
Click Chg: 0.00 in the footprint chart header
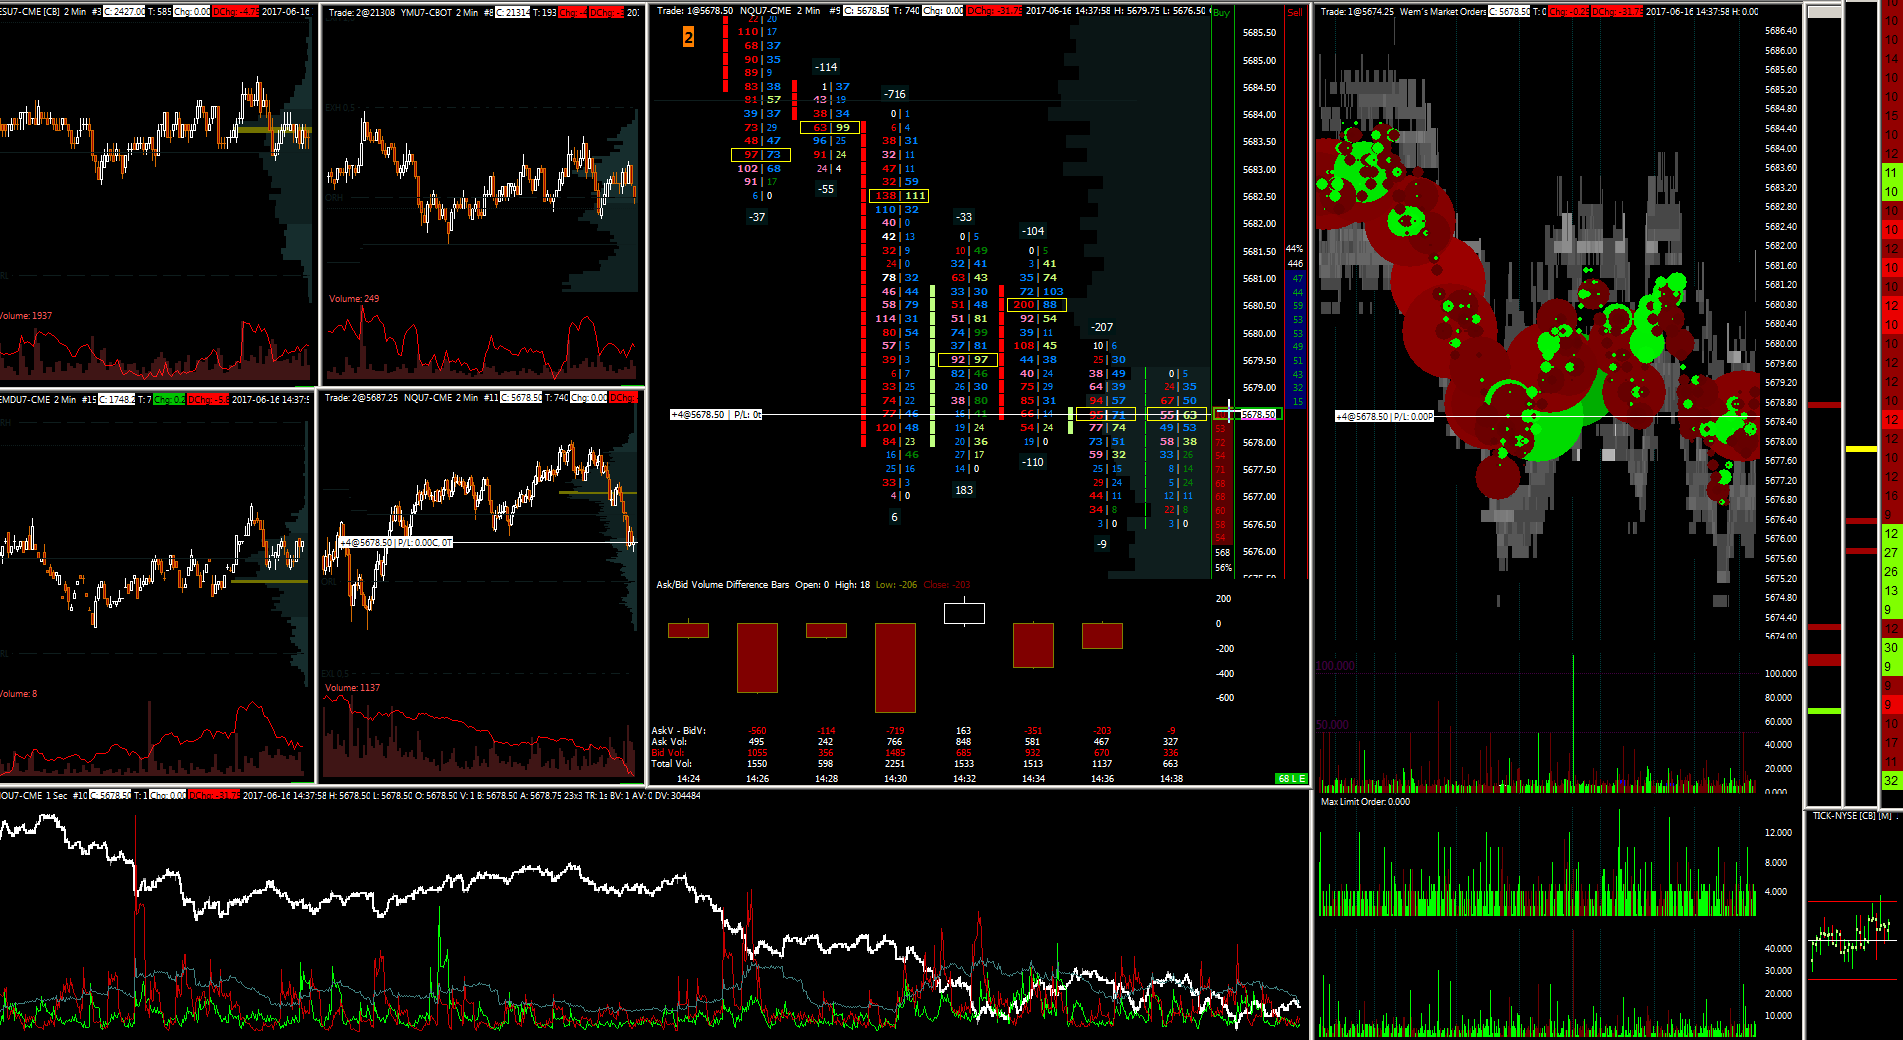943,11
